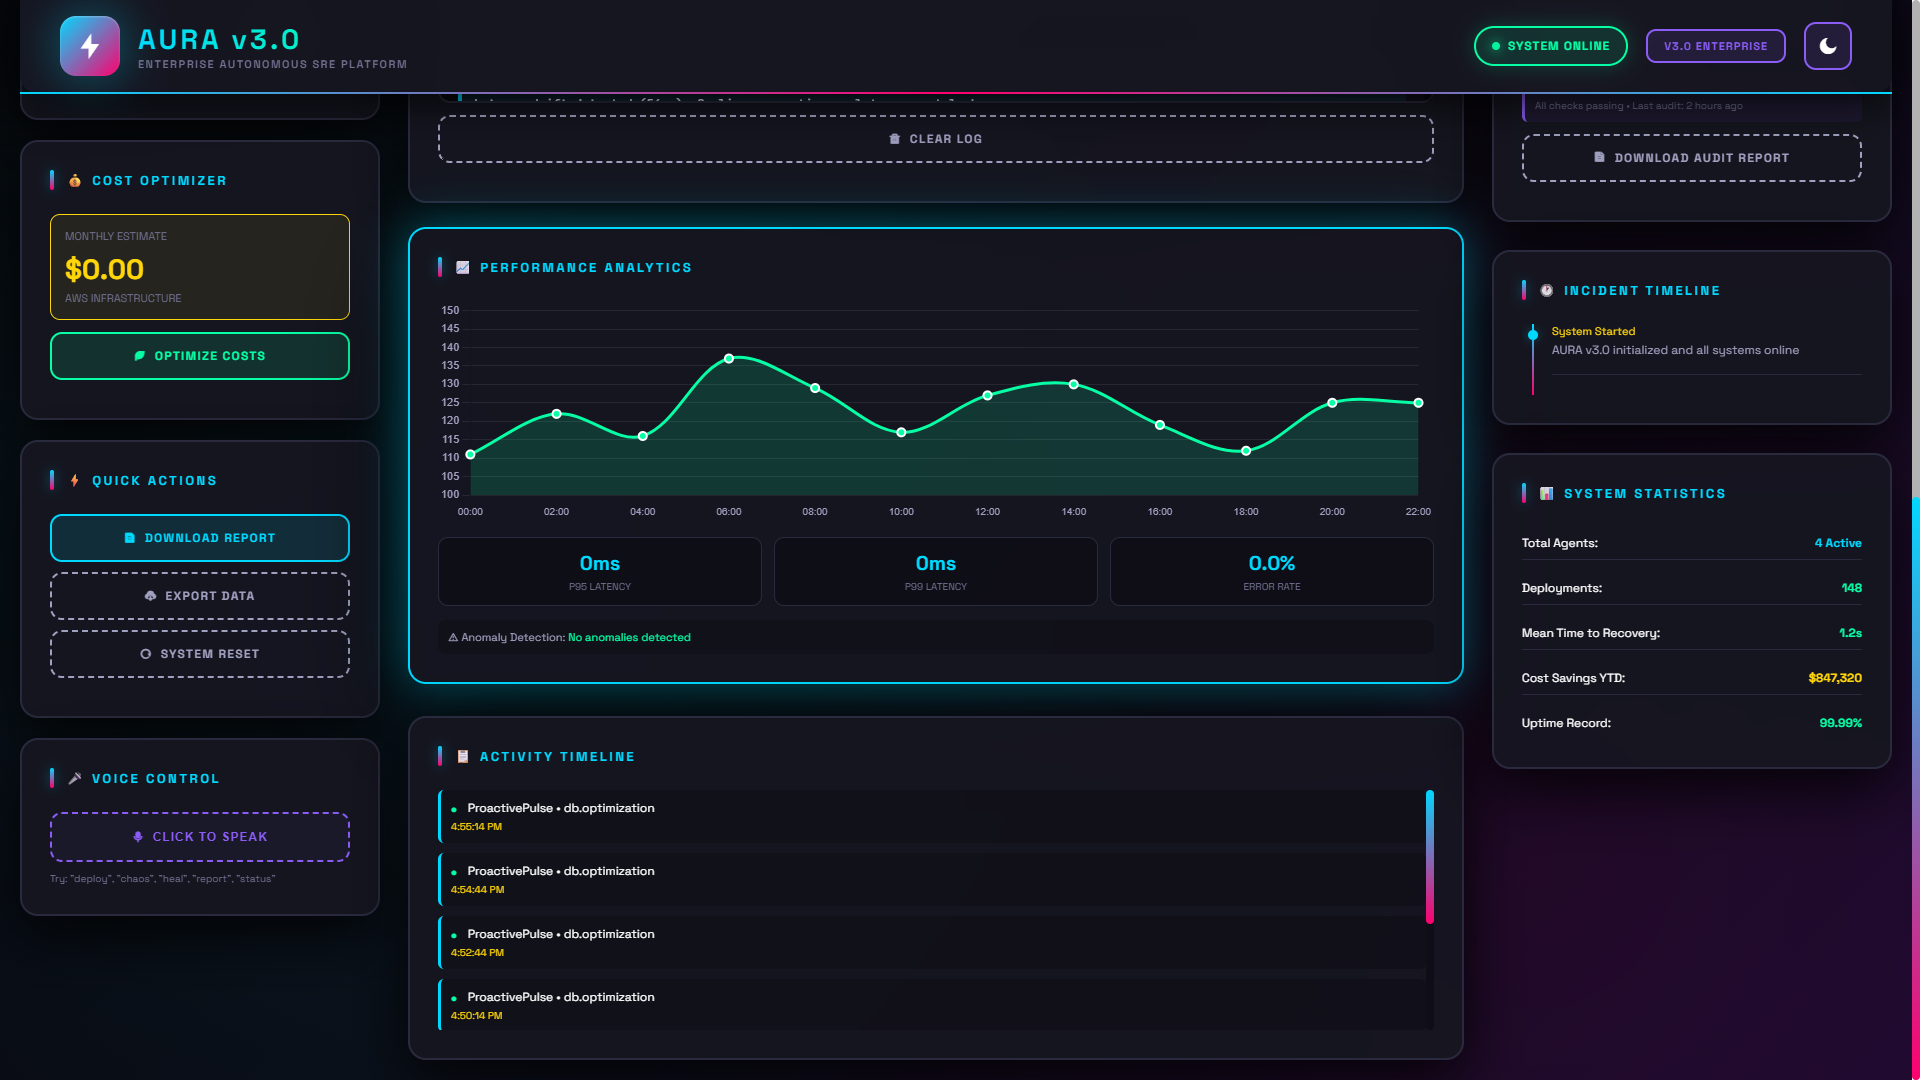
Task: Click the 06:00 peak data point on chart
Action: click(x=729, y=358)
